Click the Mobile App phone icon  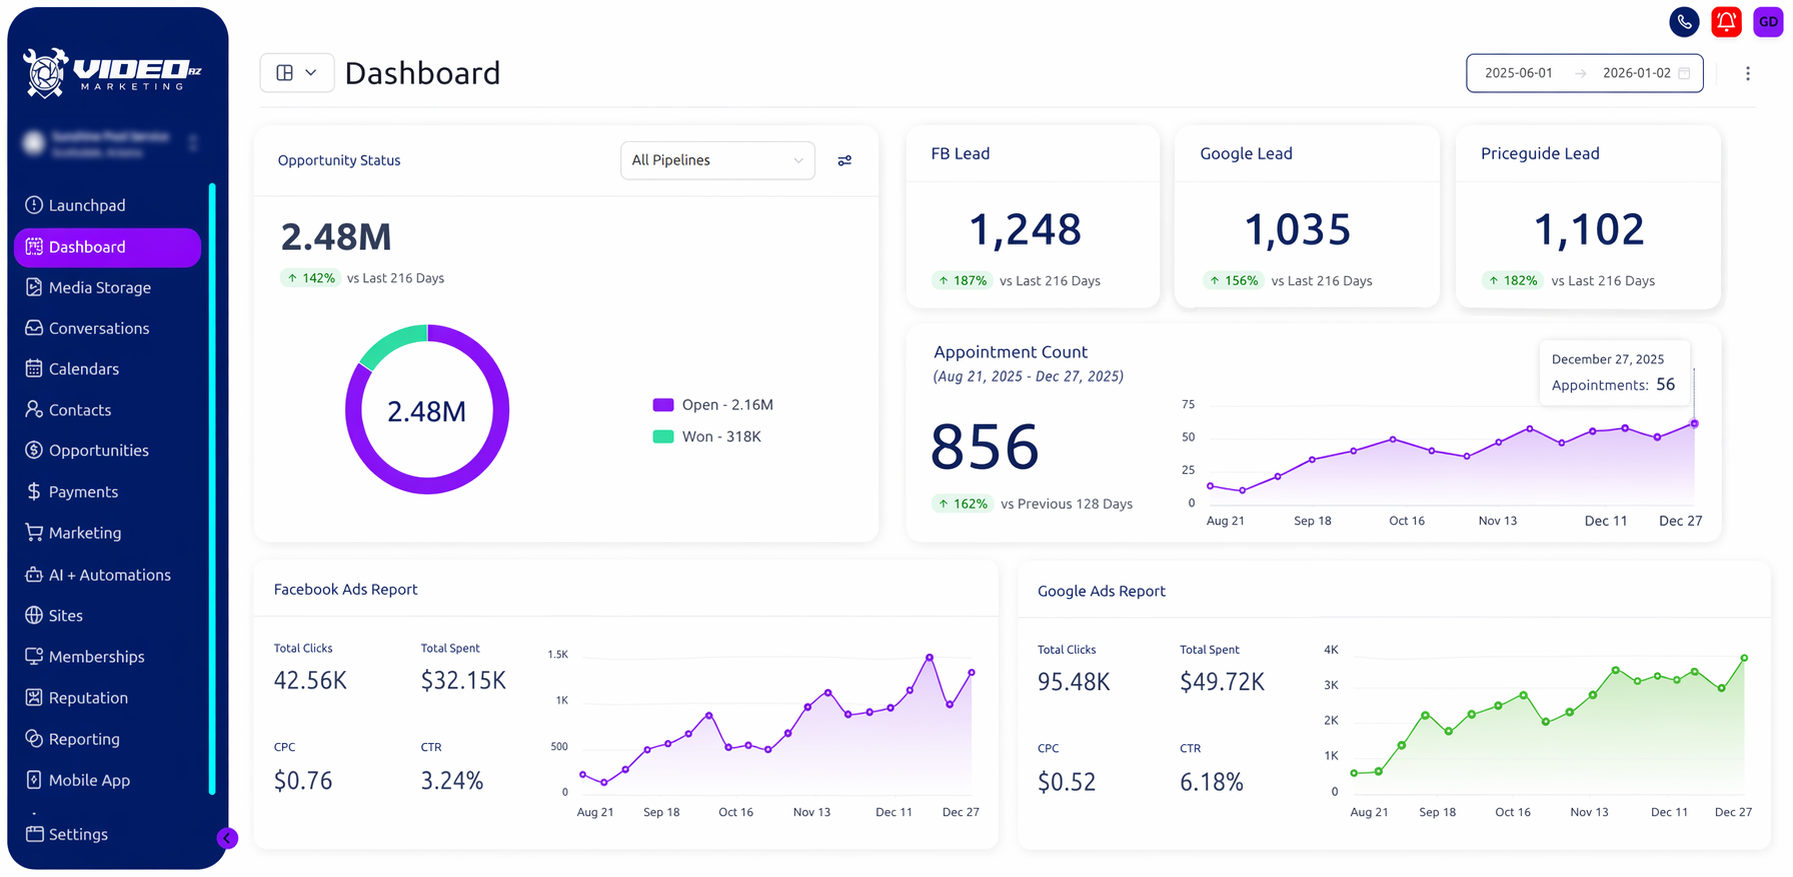point(34,779)
